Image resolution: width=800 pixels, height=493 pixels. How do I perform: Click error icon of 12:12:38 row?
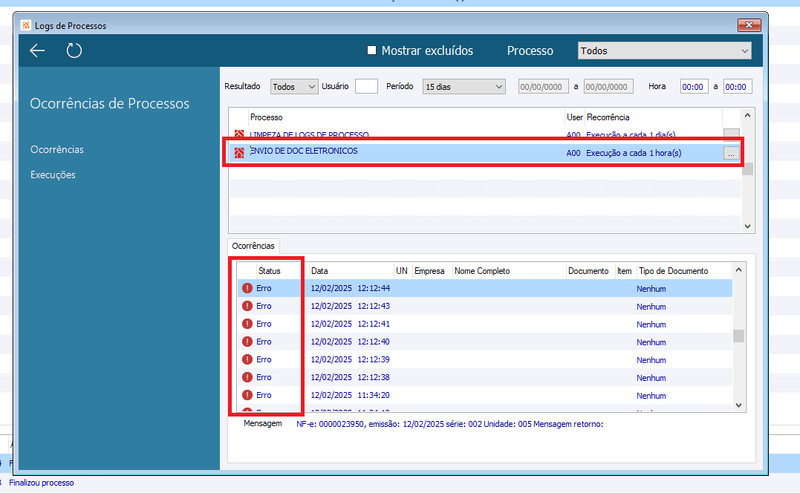click(247, 378)
